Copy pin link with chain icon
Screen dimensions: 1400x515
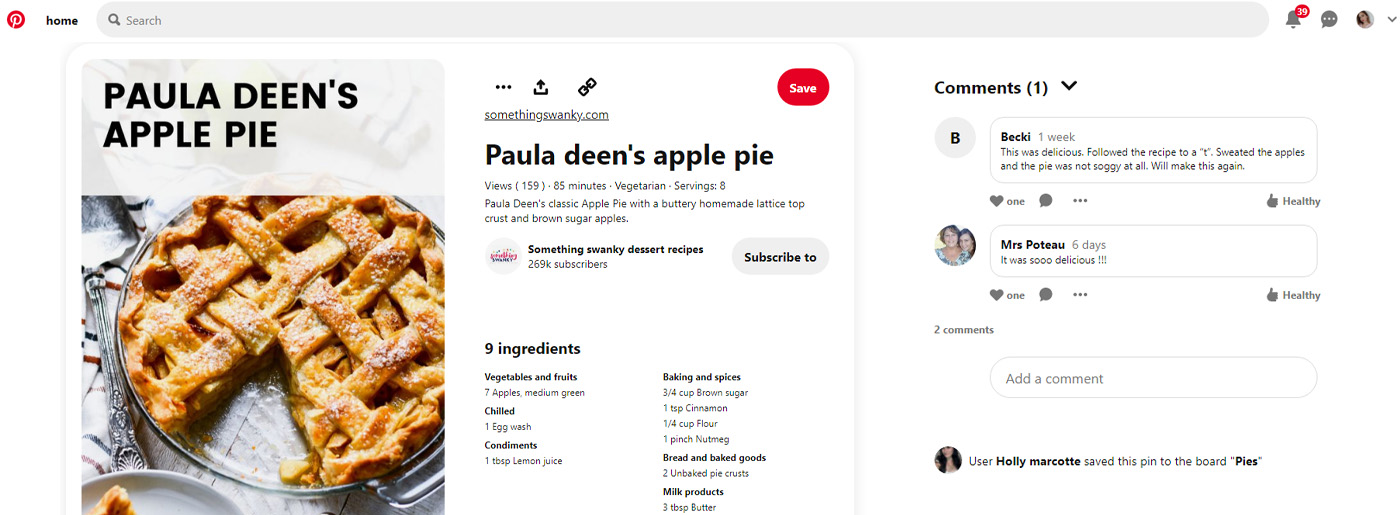(587, 87)
